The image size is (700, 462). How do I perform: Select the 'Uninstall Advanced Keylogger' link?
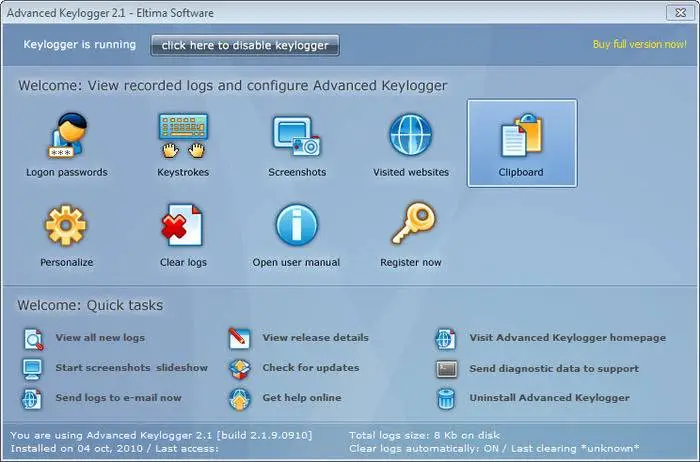coord(550,398)
